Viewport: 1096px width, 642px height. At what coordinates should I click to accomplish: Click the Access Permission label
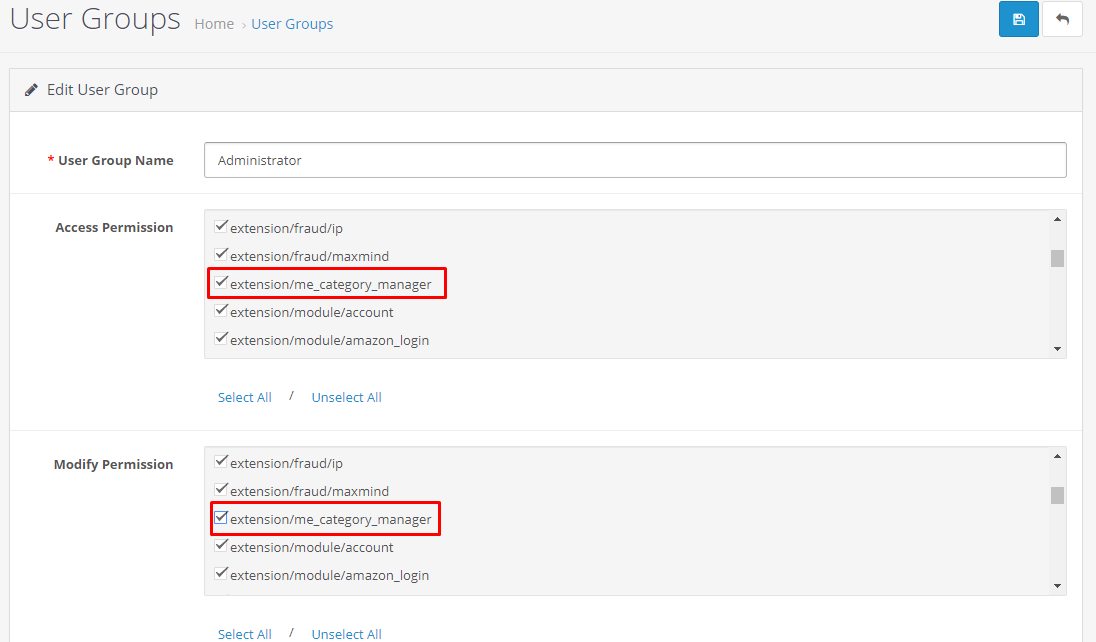pyautogui.click(x=114, y=227)
